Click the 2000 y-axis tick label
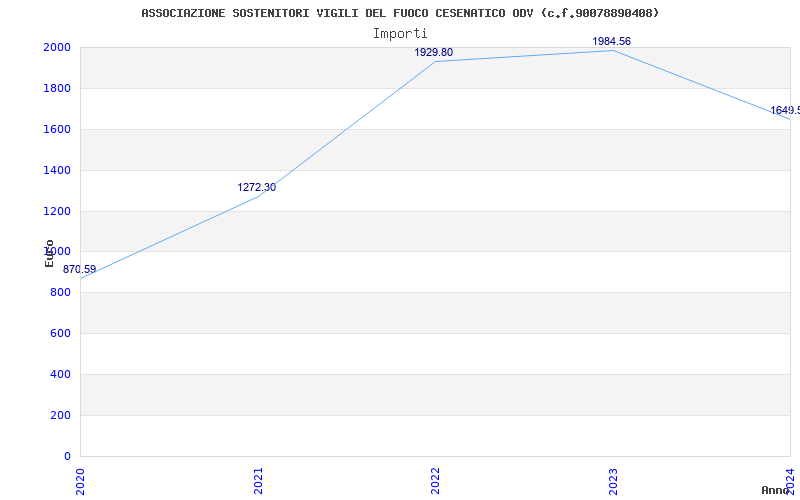 click(x=56, y=47)
